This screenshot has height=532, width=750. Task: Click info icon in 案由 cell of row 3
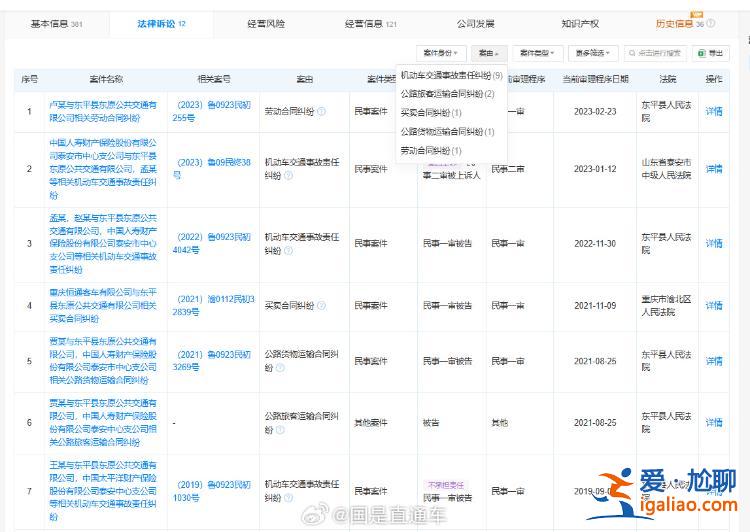pos(288,250)
